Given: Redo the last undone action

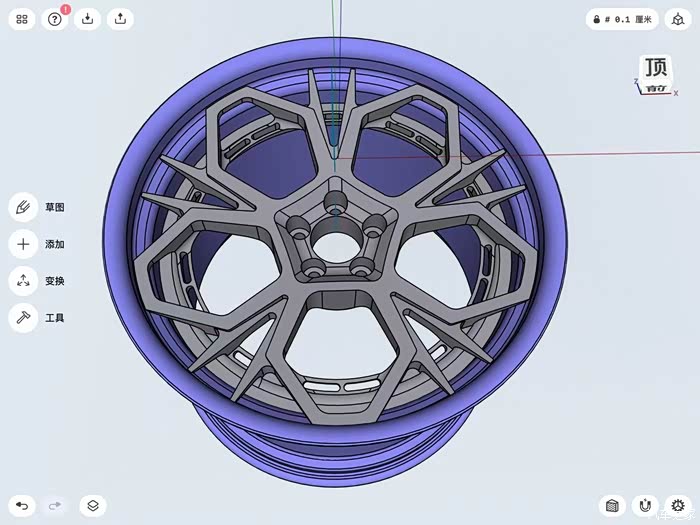Looking at the screenshot, I should click(x=55, y=506).
